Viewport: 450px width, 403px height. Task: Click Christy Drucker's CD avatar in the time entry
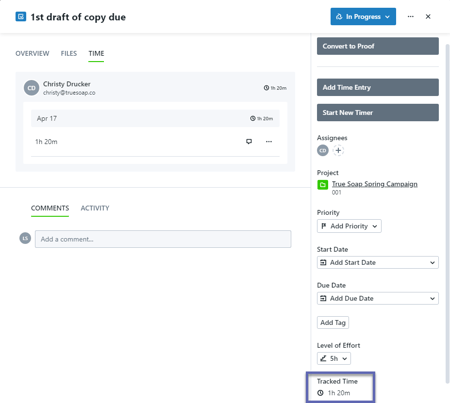click(31, 88)
